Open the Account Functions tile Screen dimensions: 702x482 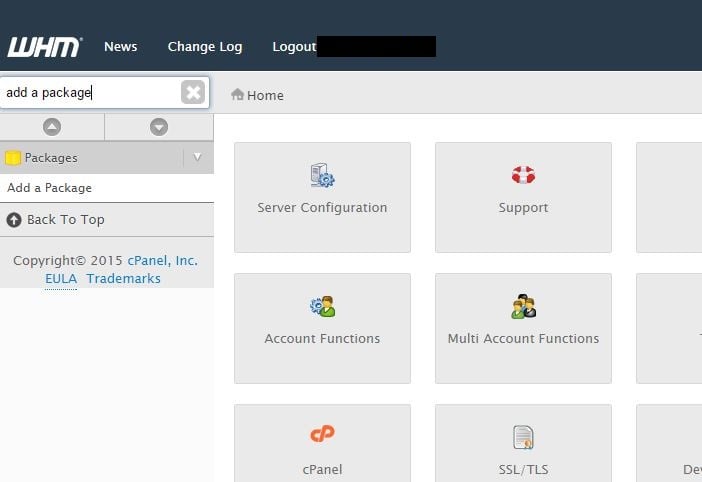322,328
